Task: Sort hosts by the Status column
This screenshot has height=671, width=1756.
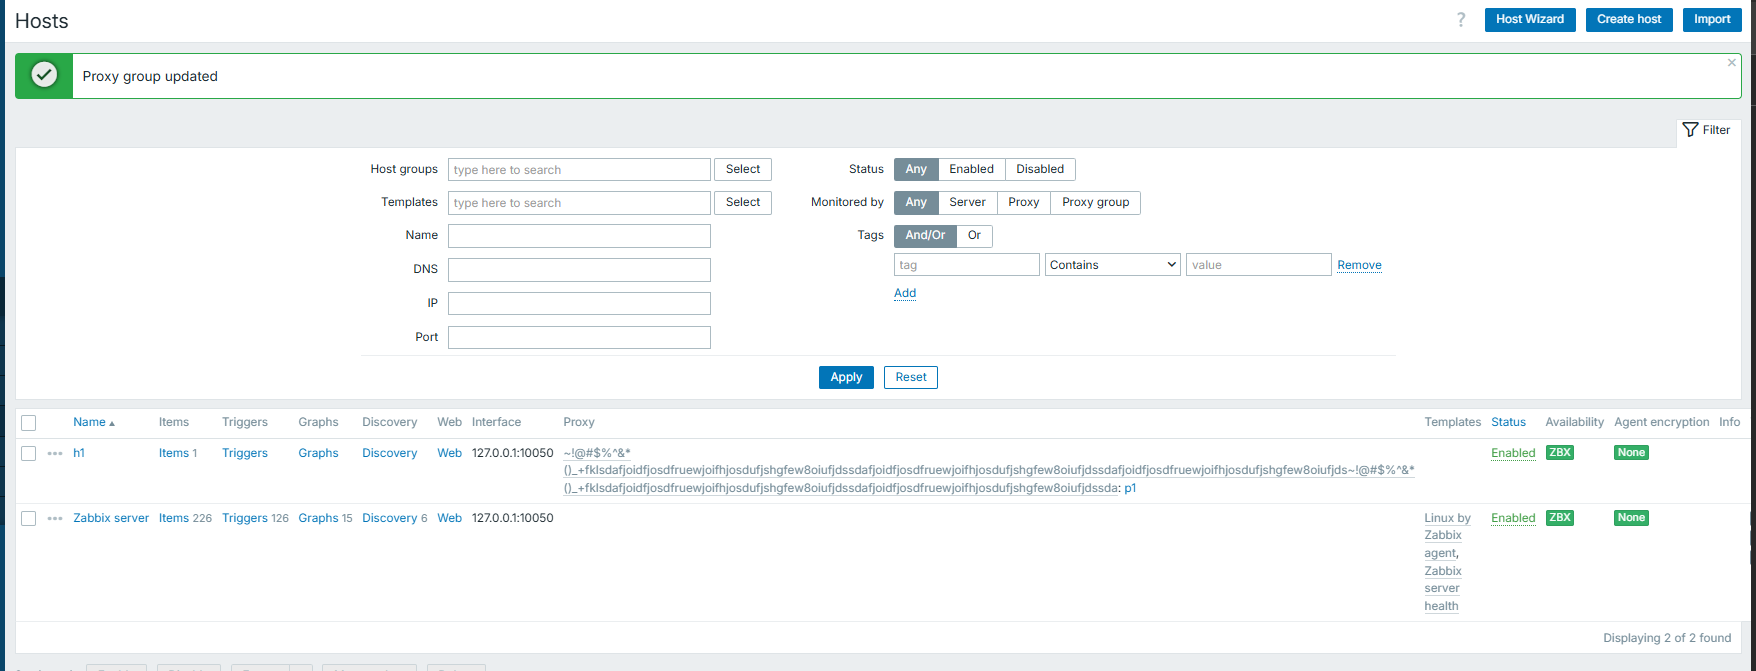Action: pos(1508,422)
